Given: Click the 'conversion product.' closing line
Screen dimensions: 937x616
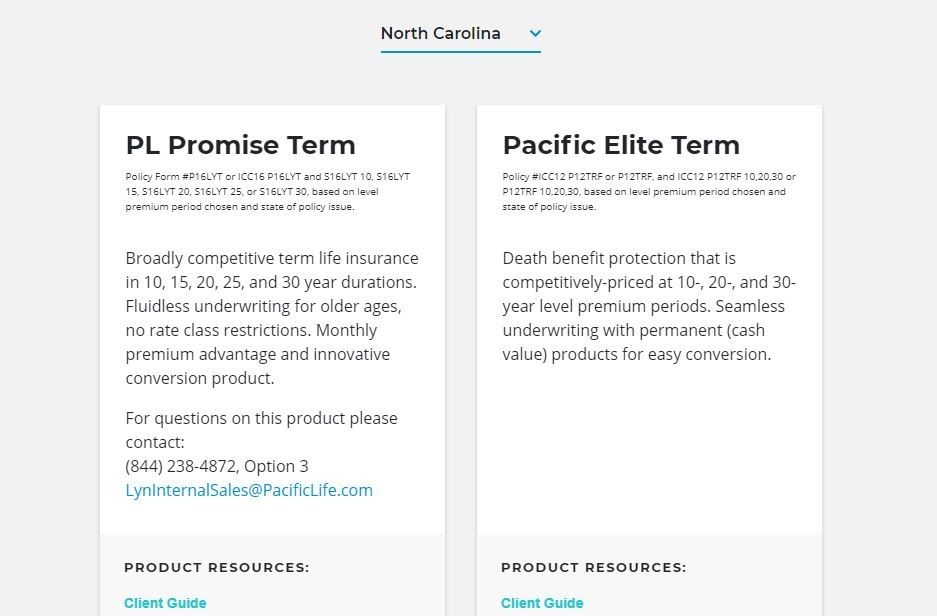Looking at the screenshot, I should coord(200,378).
